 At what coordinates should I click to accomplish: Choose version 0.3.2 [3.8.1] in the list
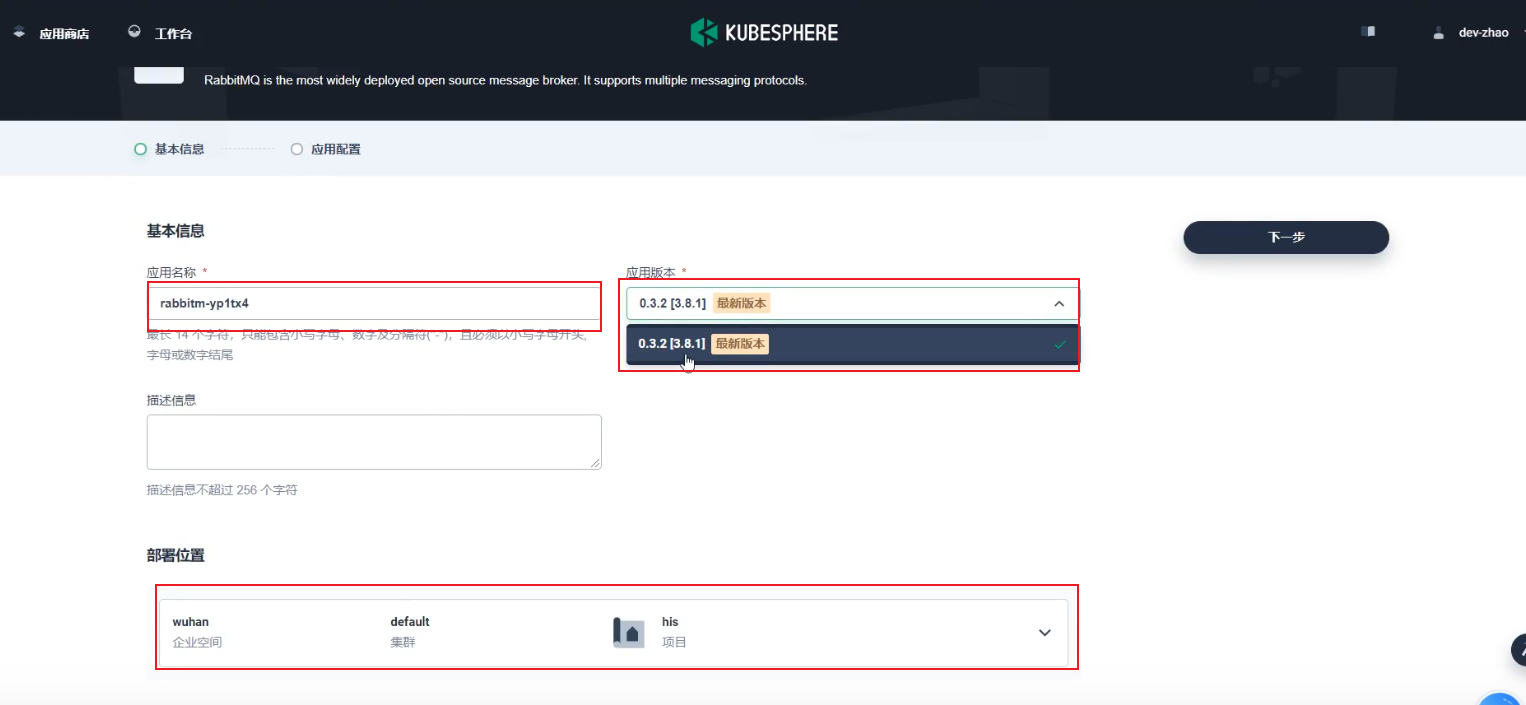853,344
